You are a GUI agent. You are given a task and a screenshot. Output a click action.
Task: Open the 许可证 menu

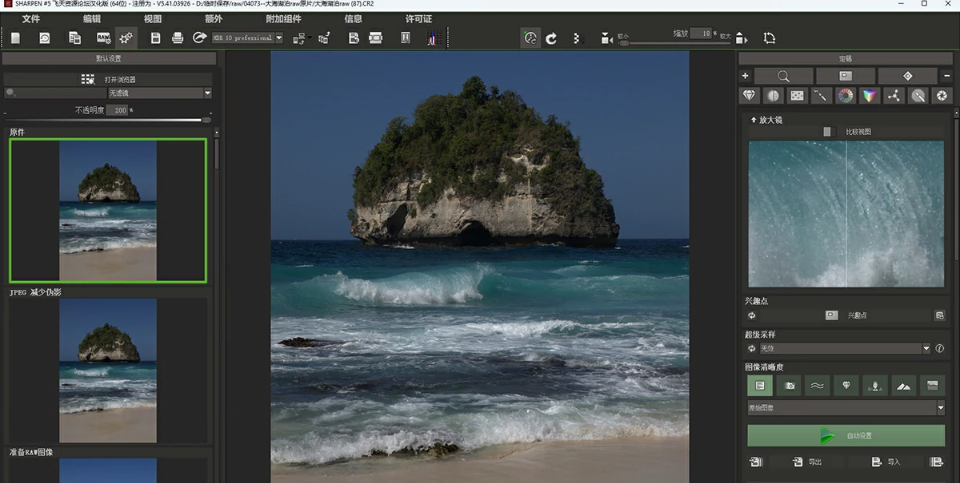click(419, 19)
